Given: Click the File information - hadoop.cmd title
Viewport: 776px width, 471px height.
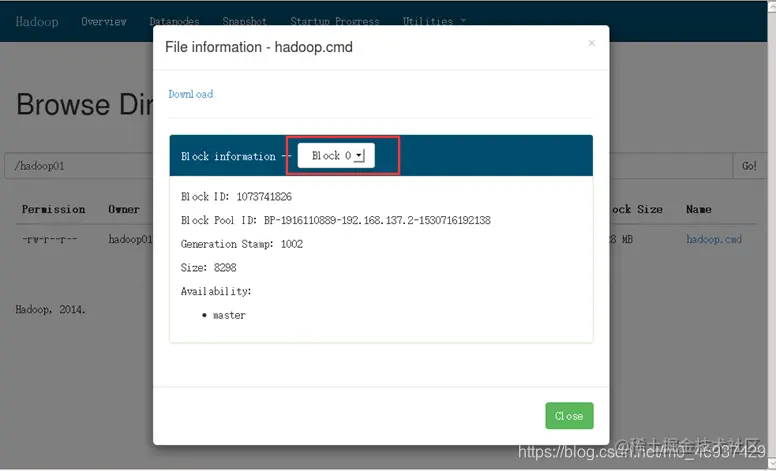Looking at the screenshot, I should pyautogui.click(x=259, y=47).
